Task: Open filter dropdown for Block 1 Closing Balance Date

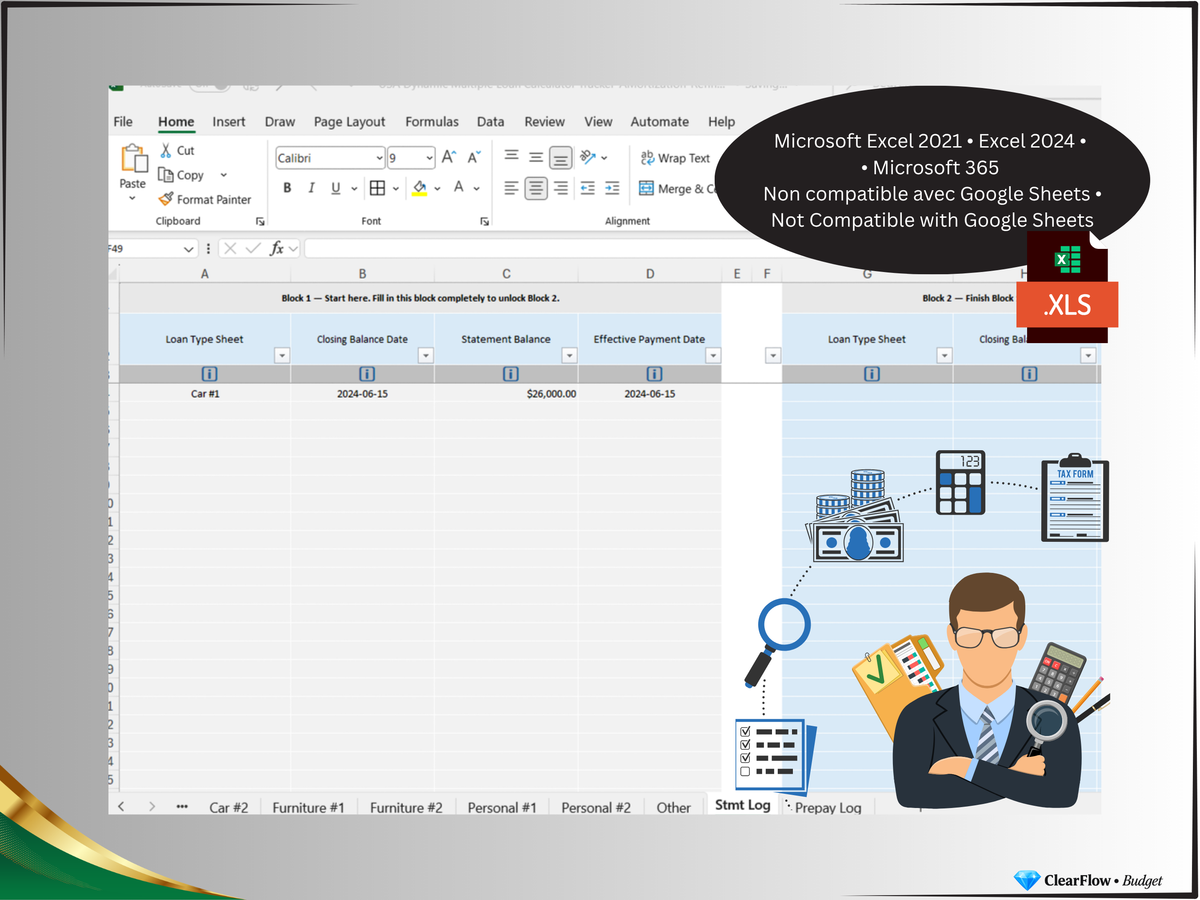Action: (426, 355)
